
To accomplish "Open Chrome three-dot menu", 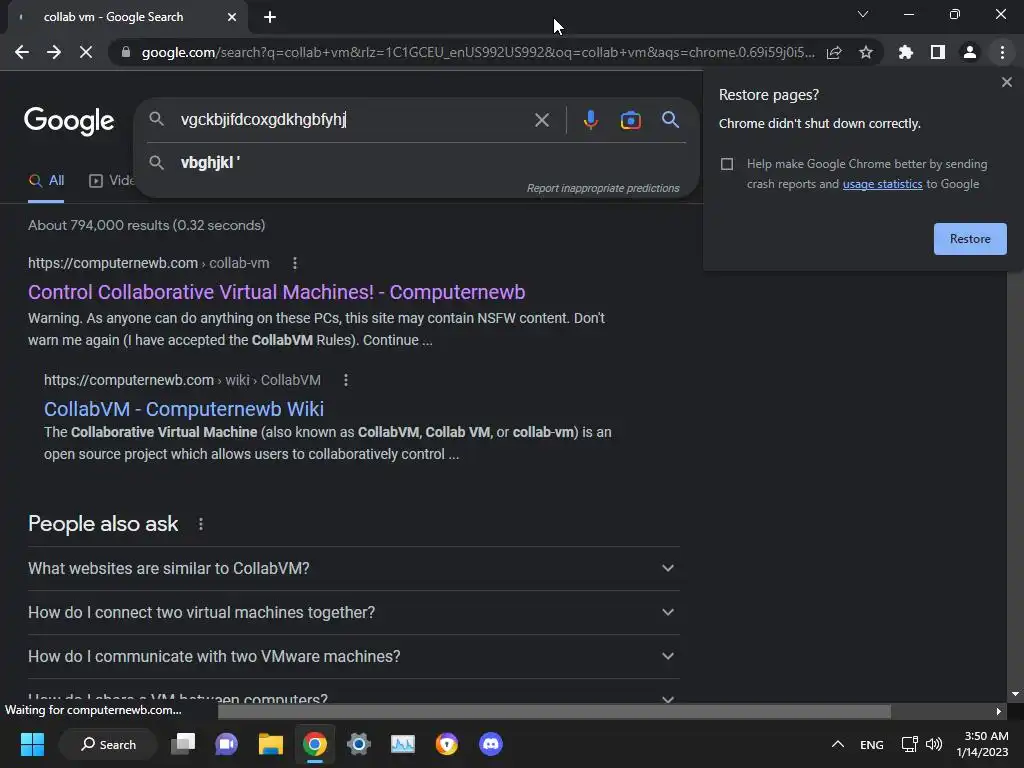I will coord(1002,52).
